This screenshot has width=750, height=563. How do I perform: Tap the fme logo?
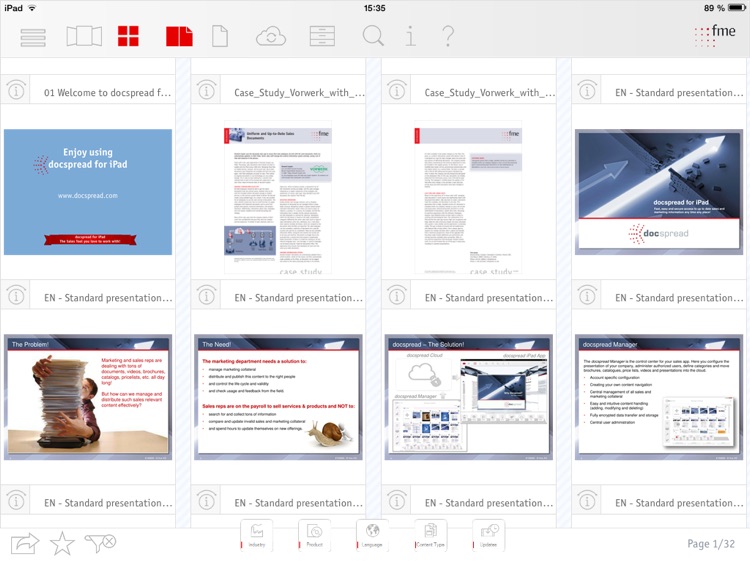(715, 35)
